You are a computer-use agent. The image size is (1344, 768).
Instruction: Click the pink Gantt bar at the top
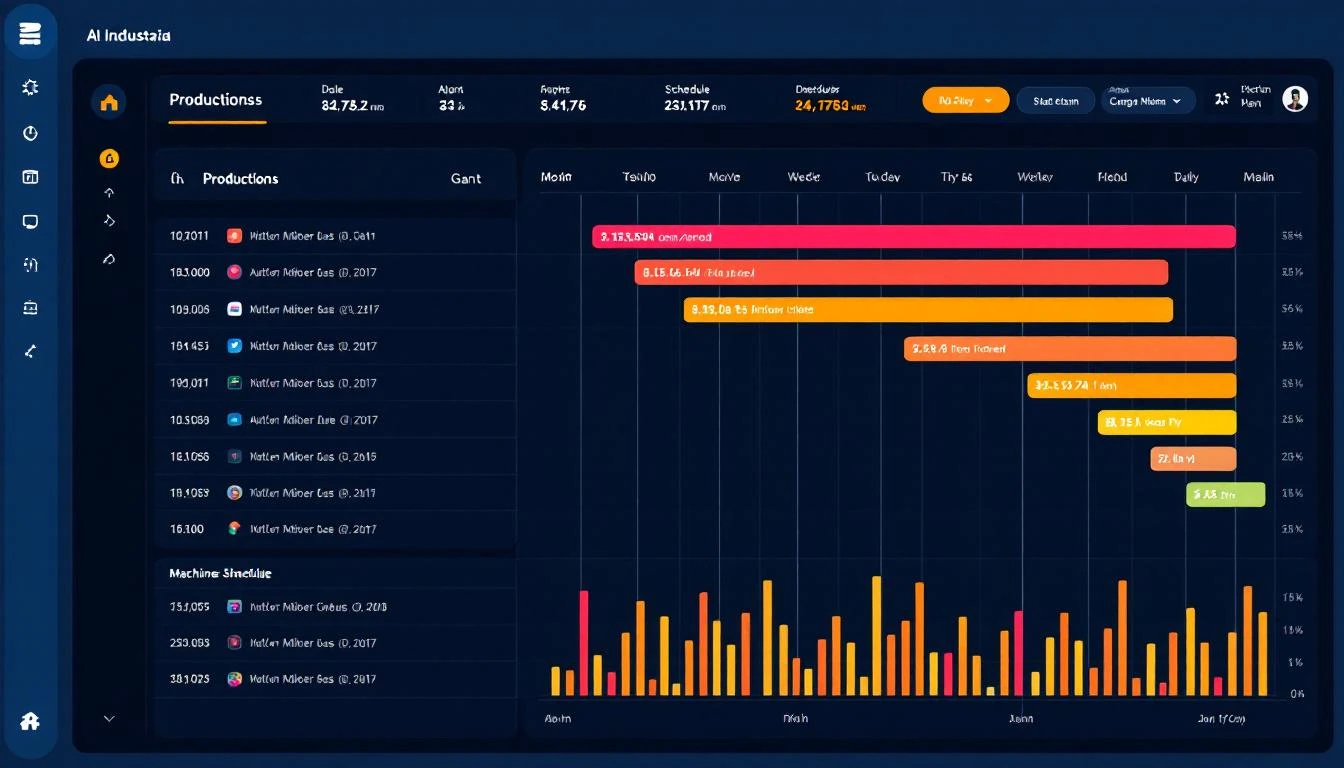[x=915, y=236]
